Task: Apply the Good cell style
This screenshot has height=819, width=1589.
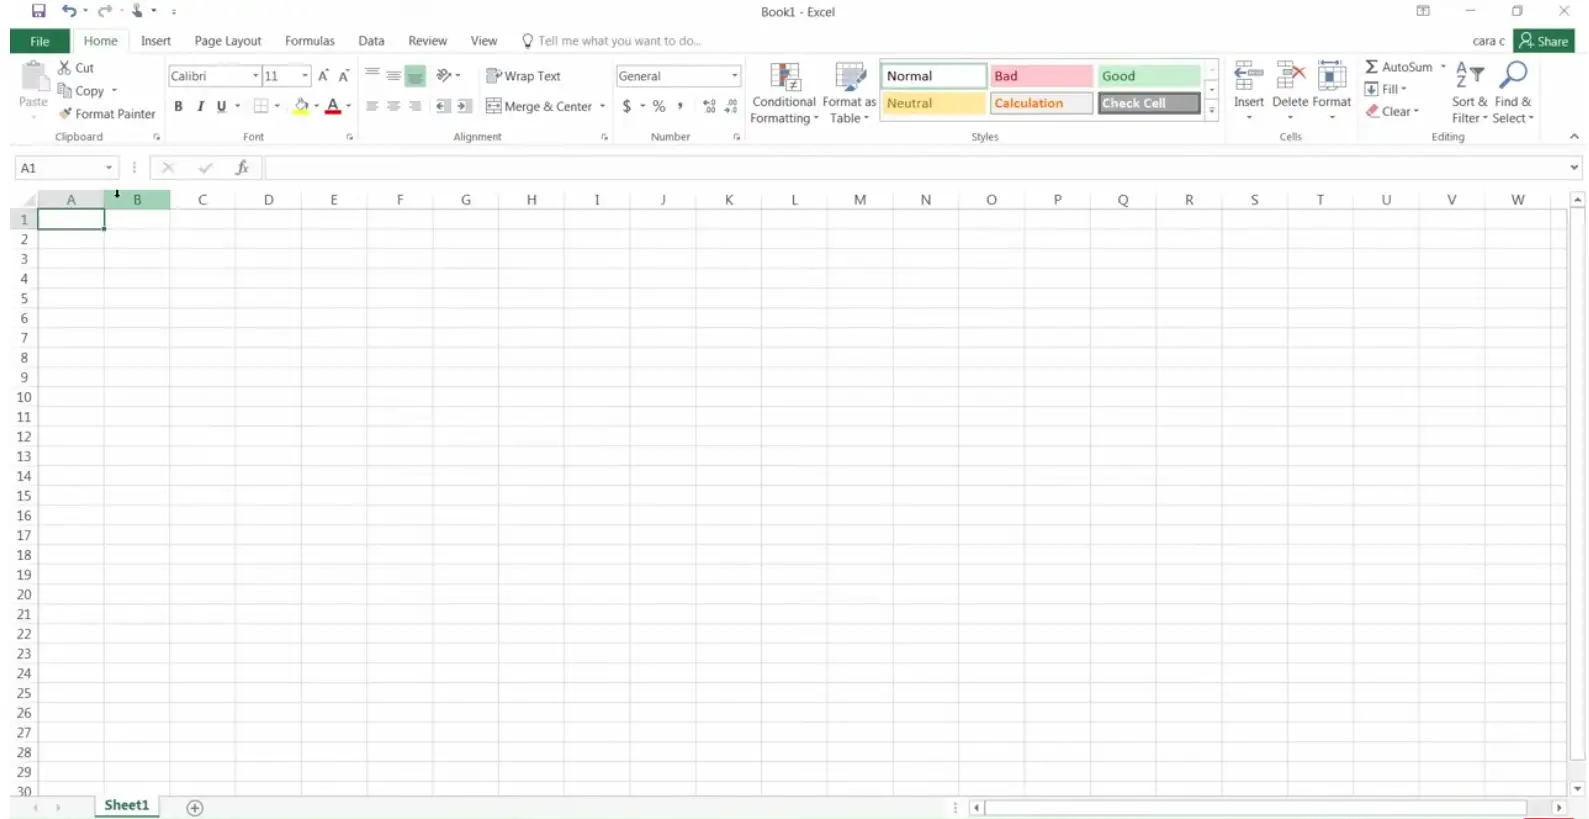Action: (x=1148, y=76)
